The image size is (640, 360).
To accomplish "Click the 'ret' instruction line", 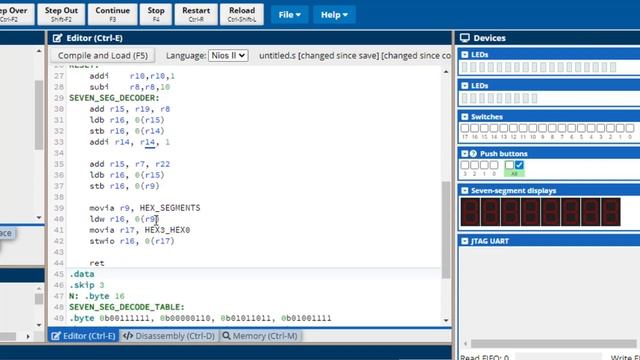I will (x=97, y=263).
